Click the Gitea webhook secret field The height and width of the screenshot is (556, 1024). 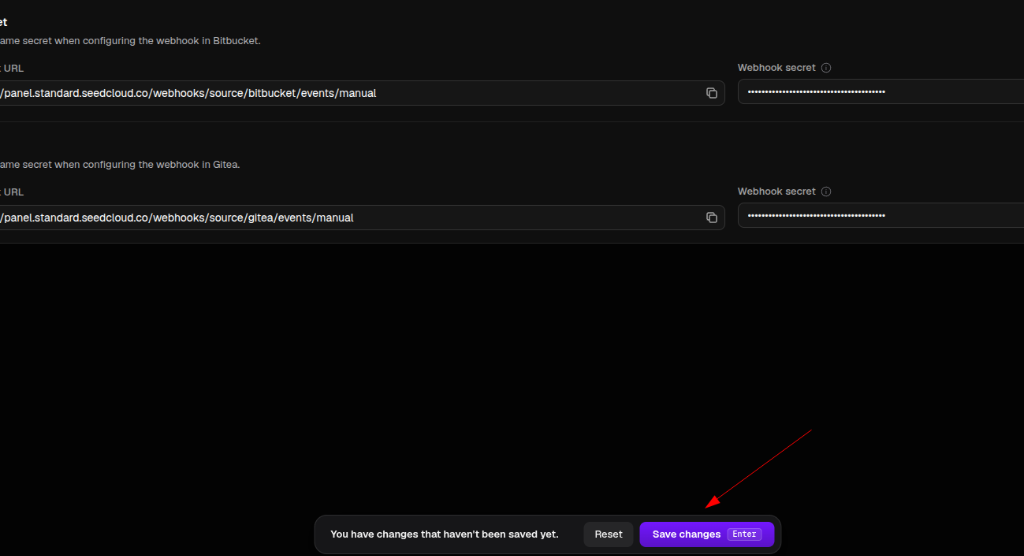(881, 216)
